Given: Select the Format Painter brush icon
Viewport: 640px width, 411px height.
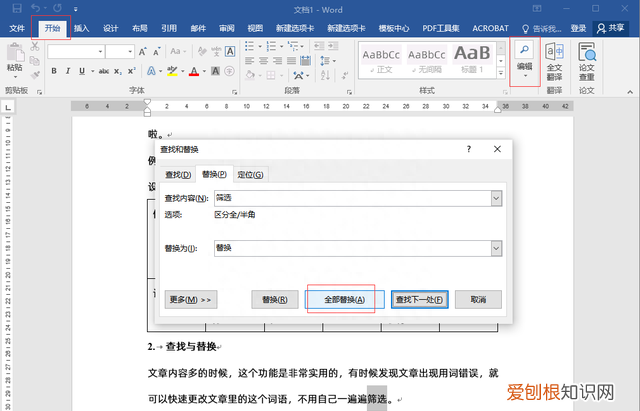Looking at the screenshot, I should [35, 75].
